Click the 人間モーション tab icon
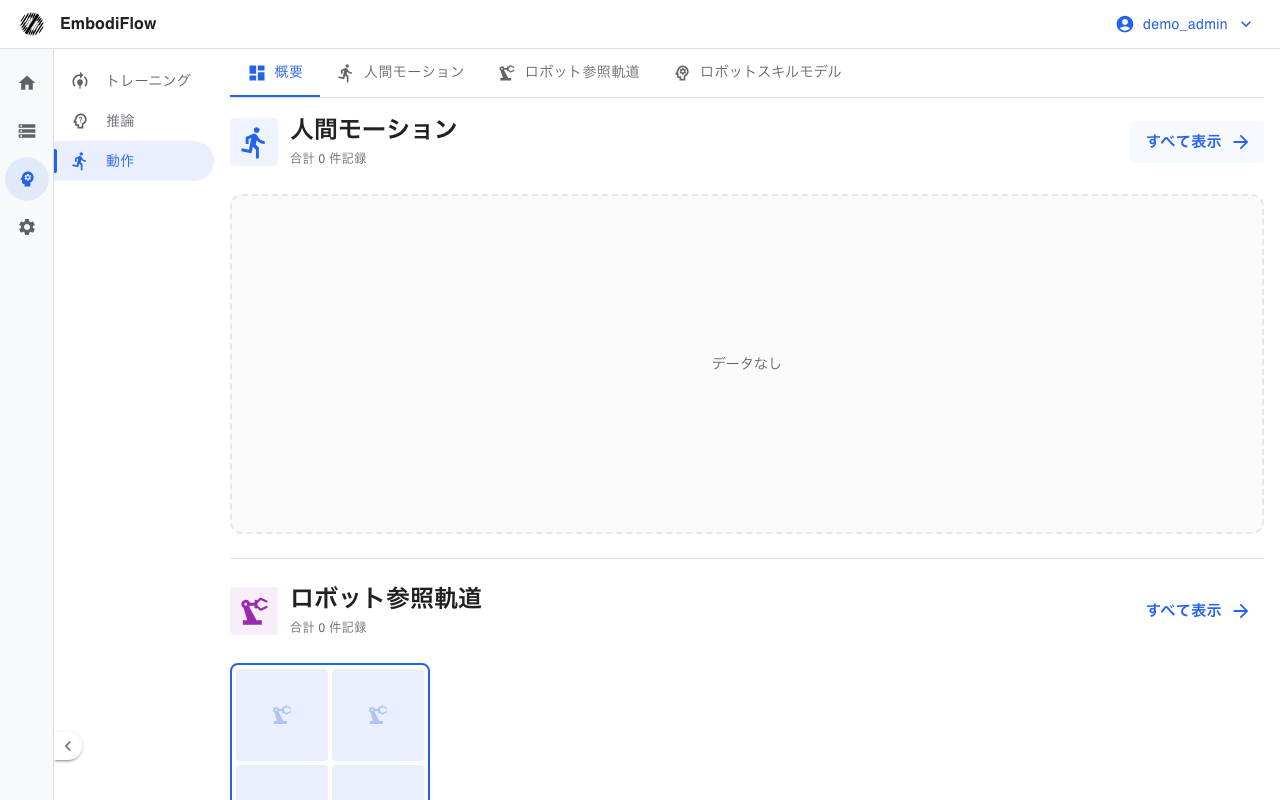The width and height of the screenshot is (1280, 800). tap(346, 73)
